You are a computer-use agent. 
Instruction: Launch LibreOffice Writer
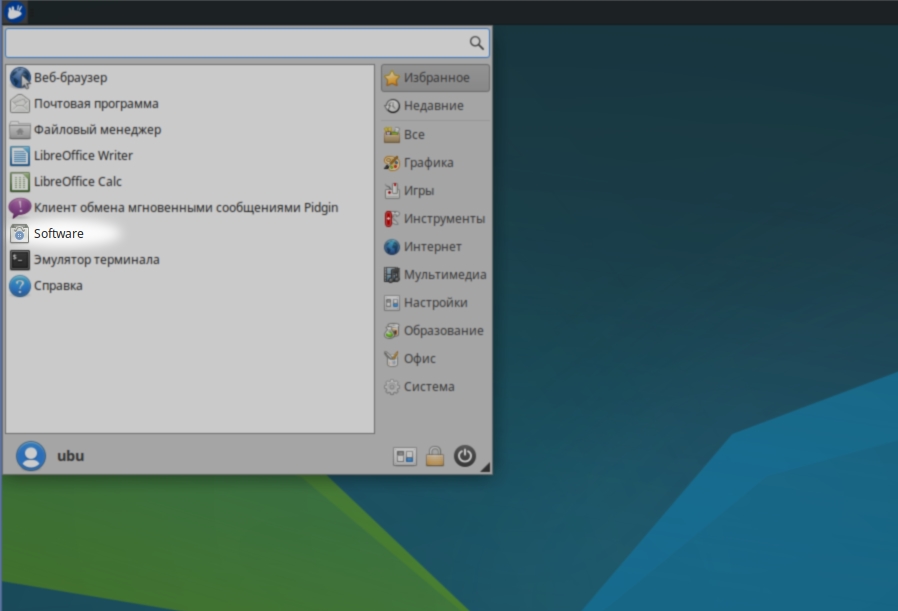coord(190,155)
